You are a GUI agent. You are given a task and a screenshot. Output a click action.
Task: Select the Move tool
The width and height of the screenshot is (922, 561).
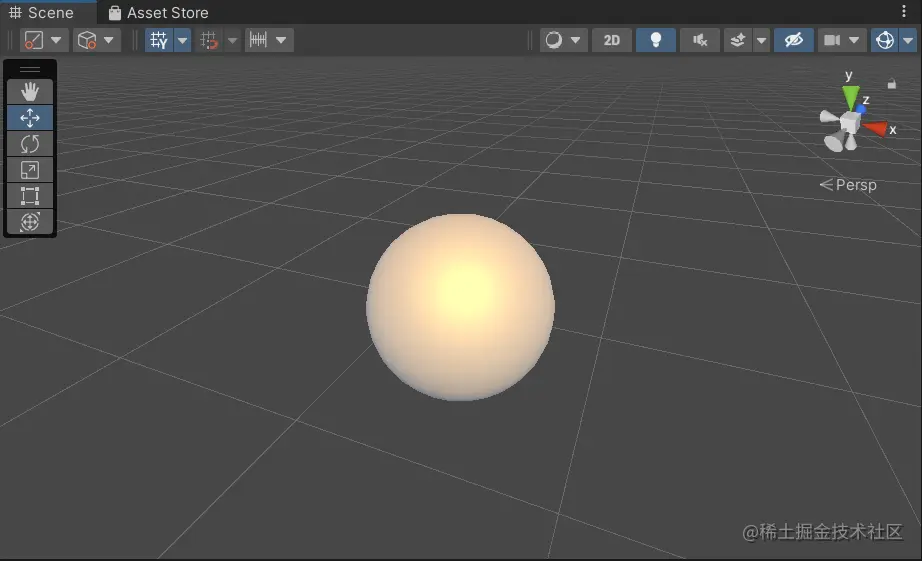[30, 118]
